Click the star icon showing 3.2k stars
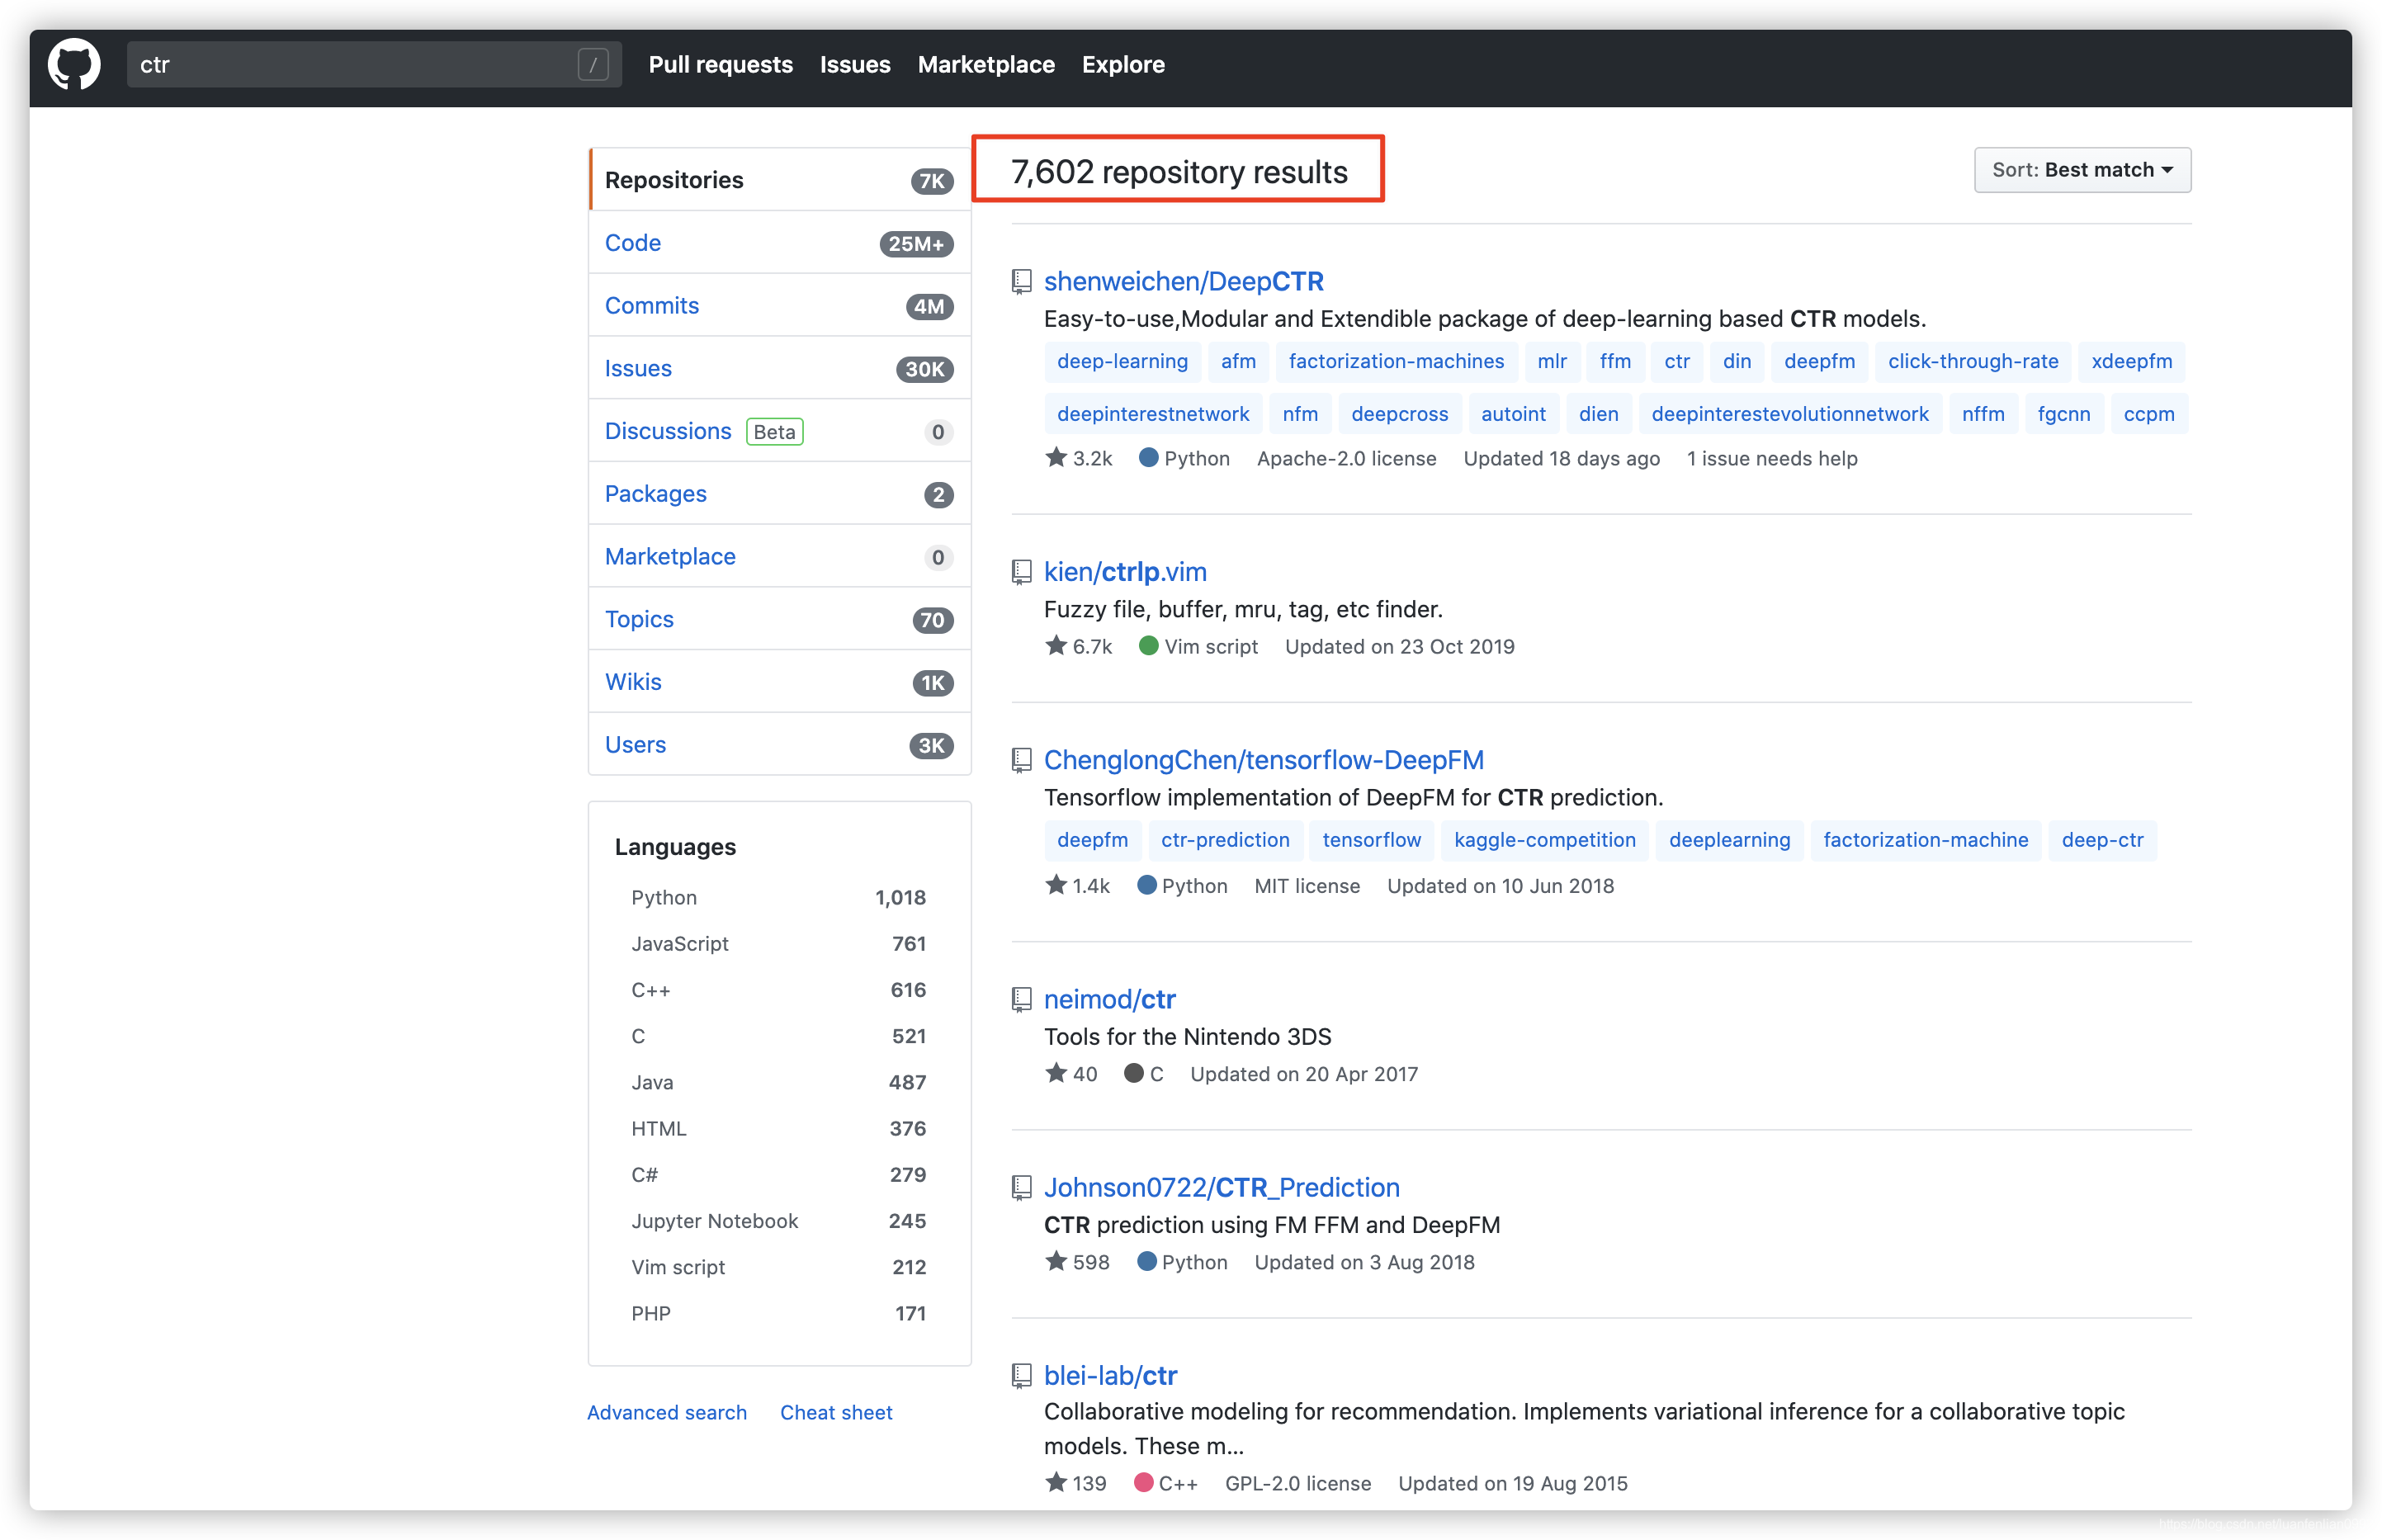Viewport: 2382px width, 1540px height. pyautogui.click(x=1056, y=457)
